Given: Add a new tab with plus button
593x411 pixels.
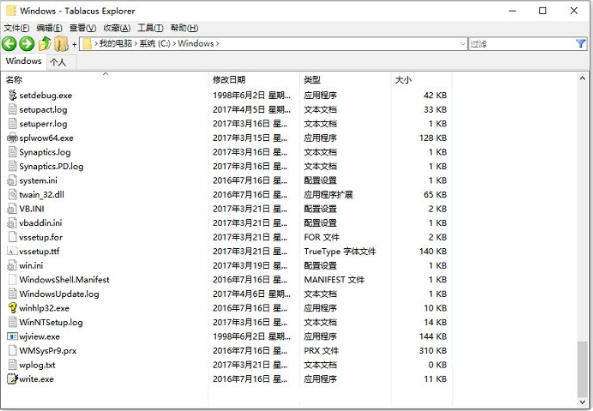Looking at the screenshot, I should tap(74, 45).
